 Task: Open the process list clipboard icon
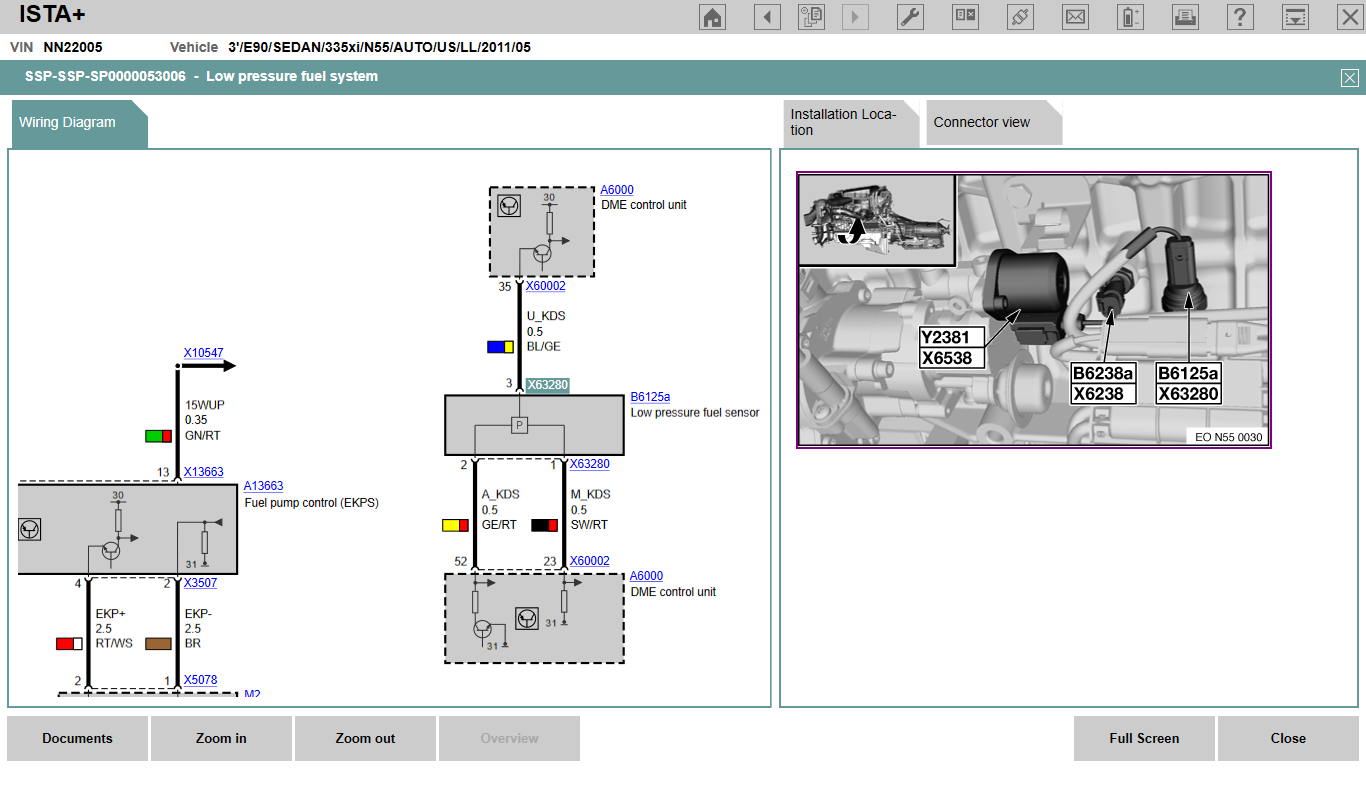[x=811, y=17]
